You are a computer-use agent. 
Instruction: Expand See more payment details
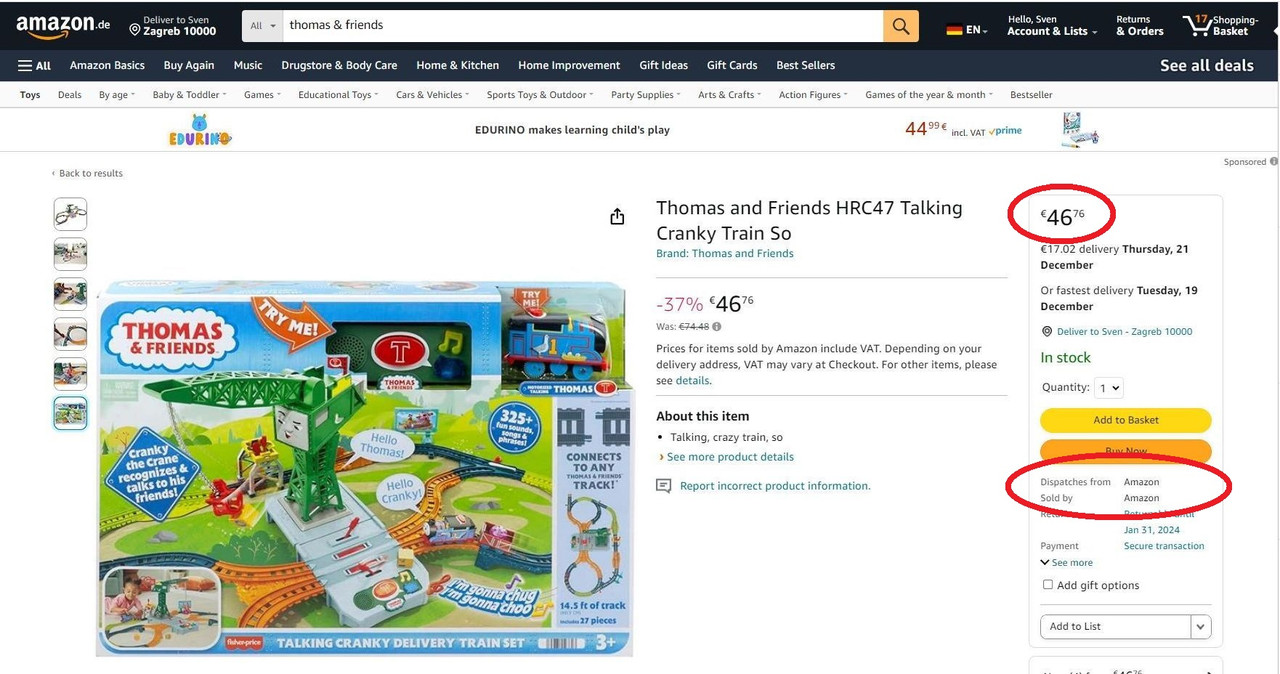[1067, 563]
